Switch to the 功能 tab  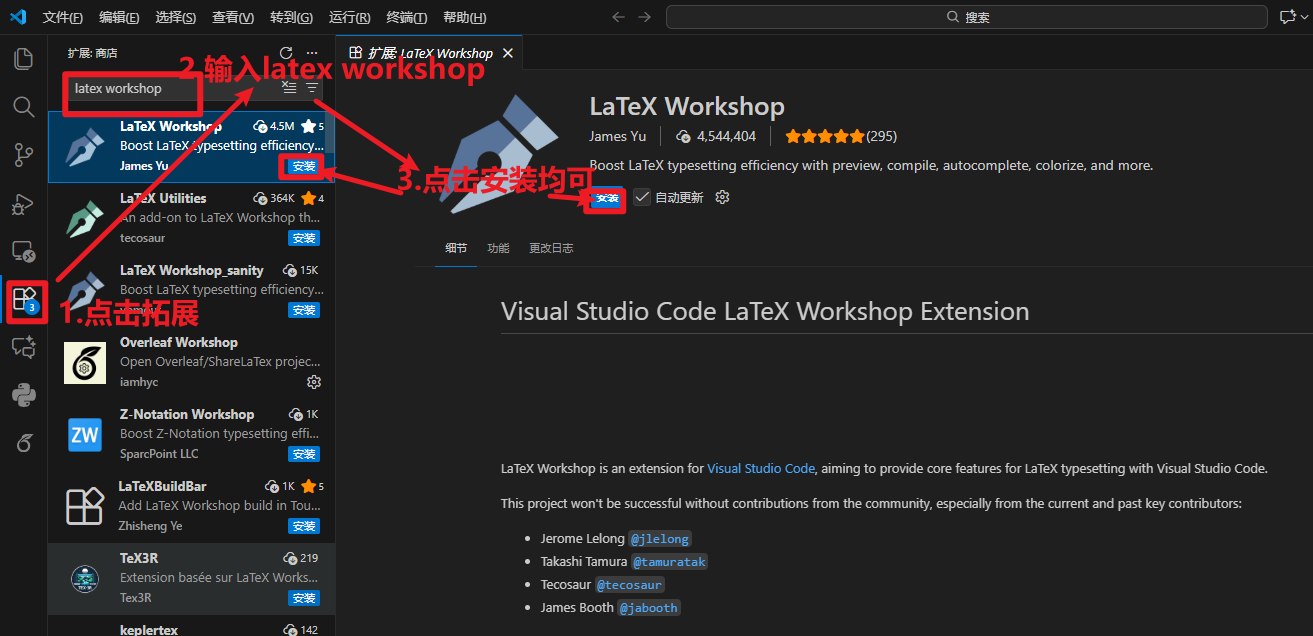(498, 248)
